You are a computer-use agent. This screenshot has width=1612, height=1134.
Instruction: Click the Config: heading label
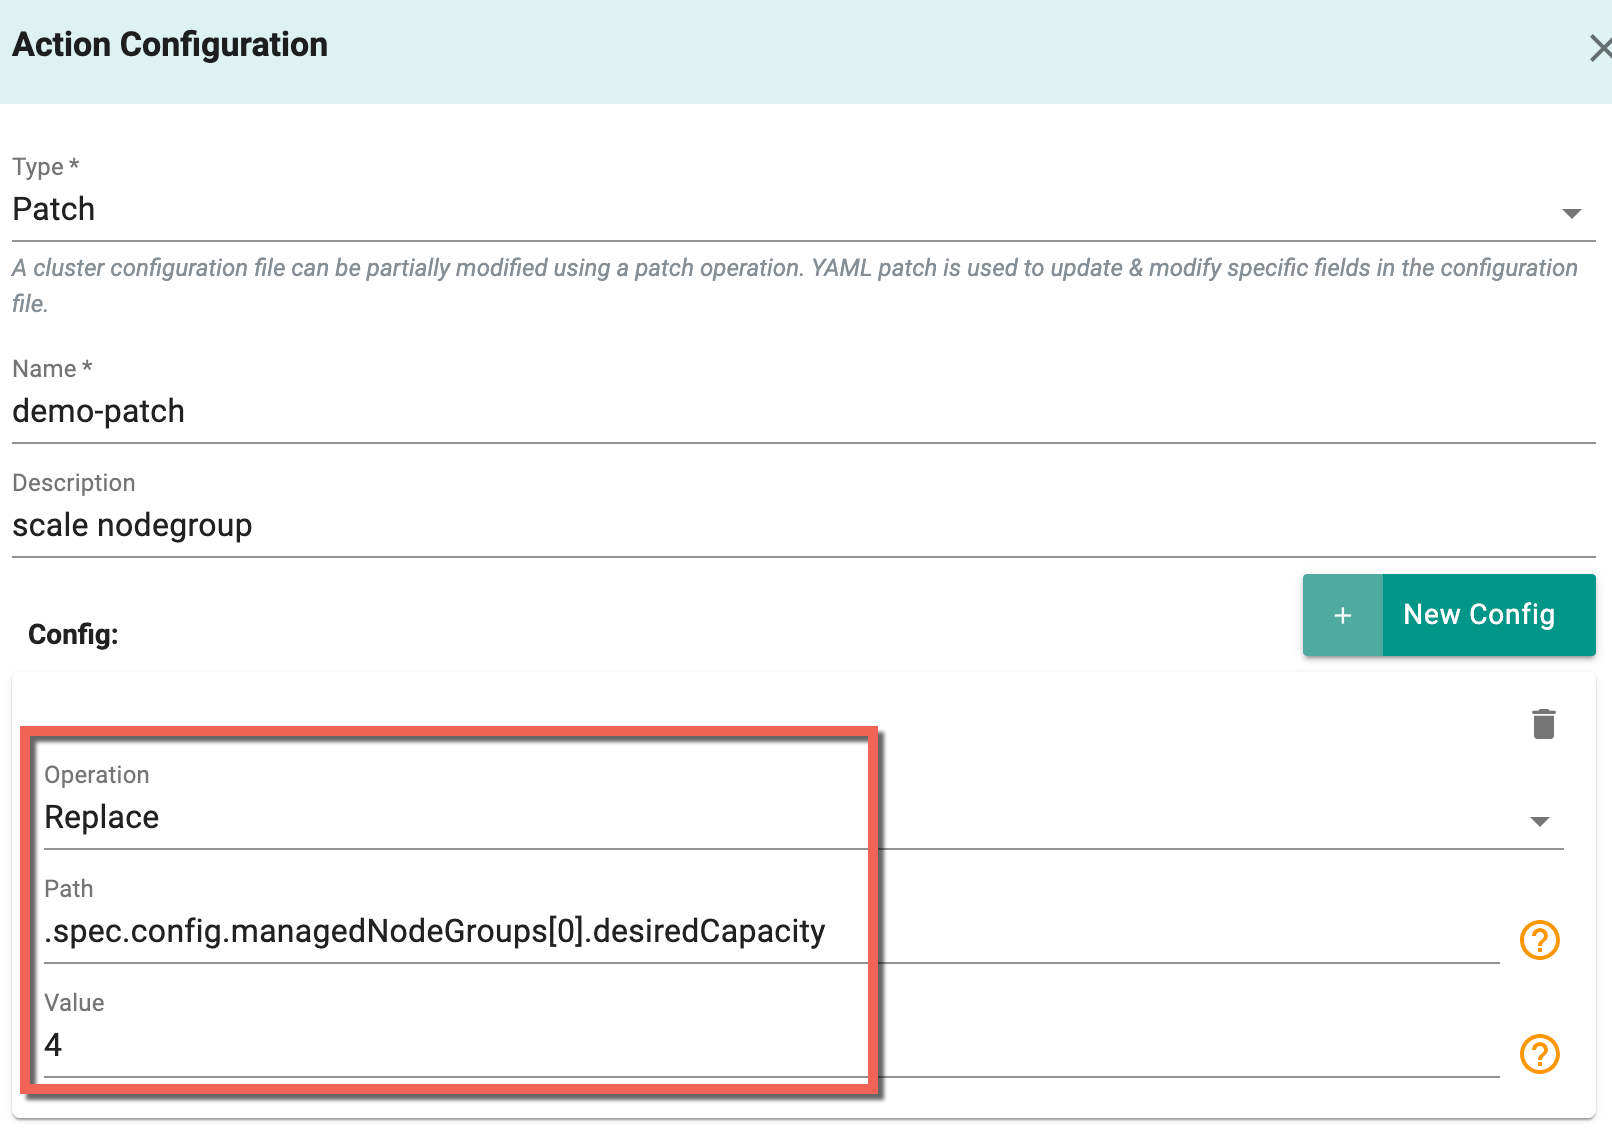[73, 635]
